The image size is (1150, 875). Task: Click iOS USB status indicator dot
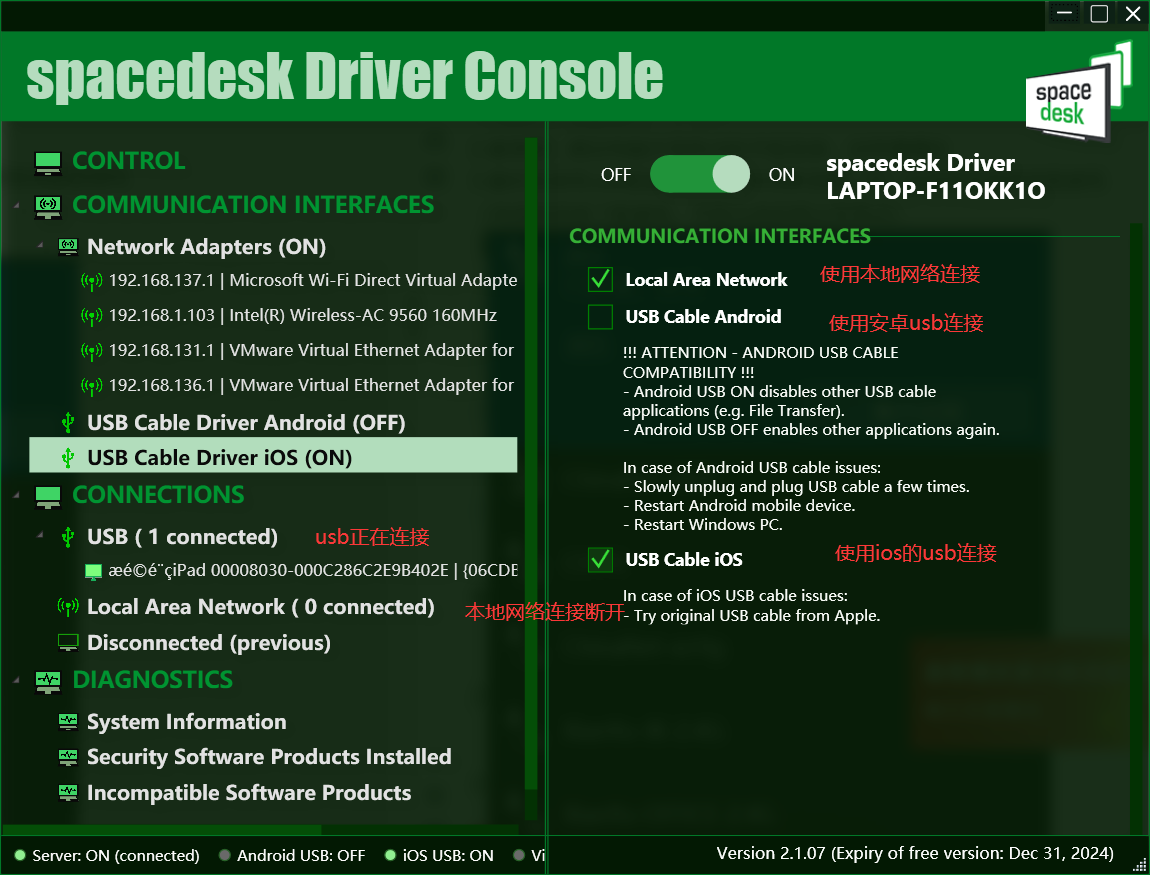391,855
